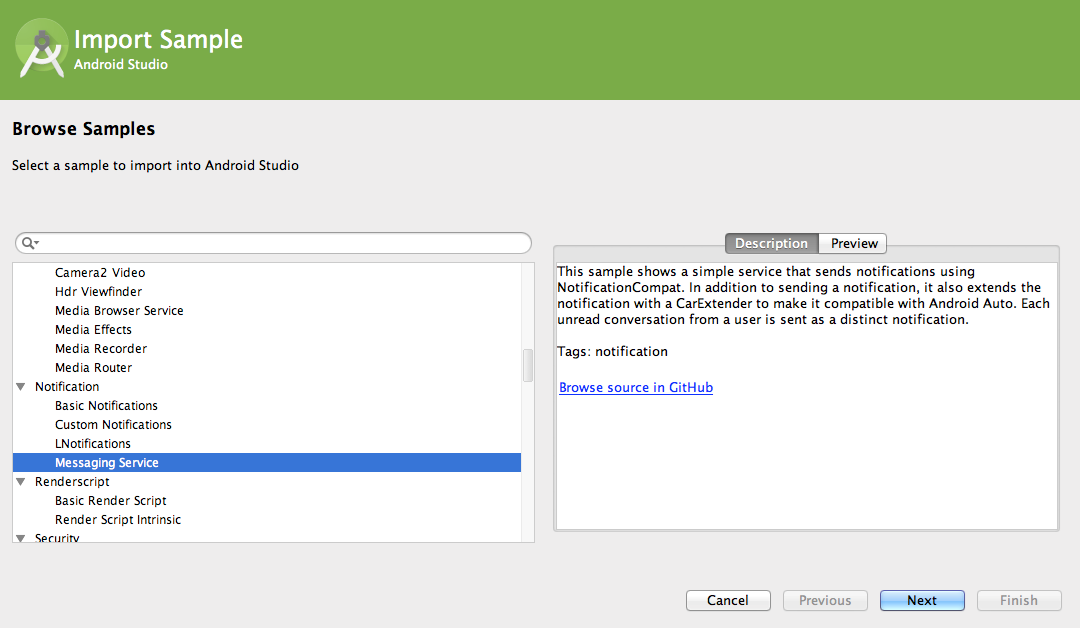Switch to the Description tab

click(771, 243)
